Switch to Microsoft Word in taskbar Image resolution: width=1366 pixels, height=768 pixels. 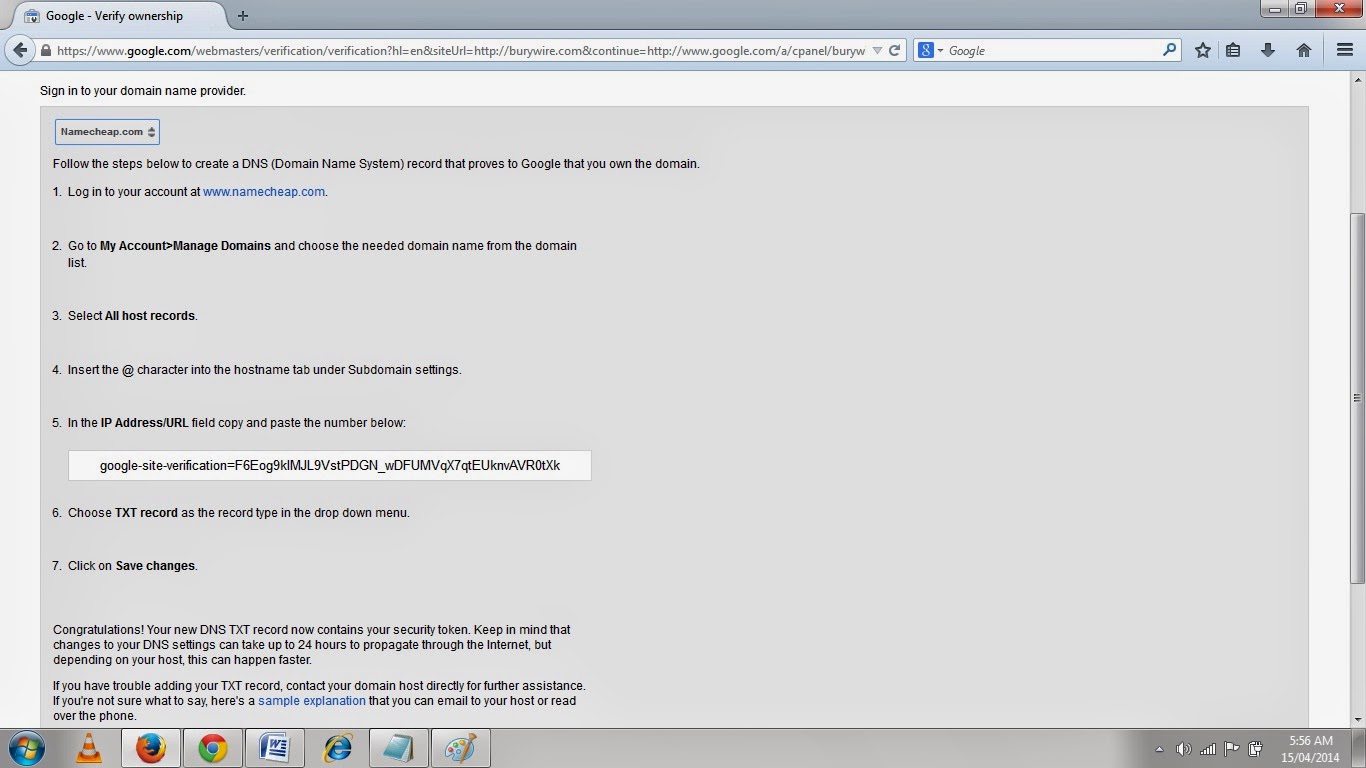[x=274, y=748]
